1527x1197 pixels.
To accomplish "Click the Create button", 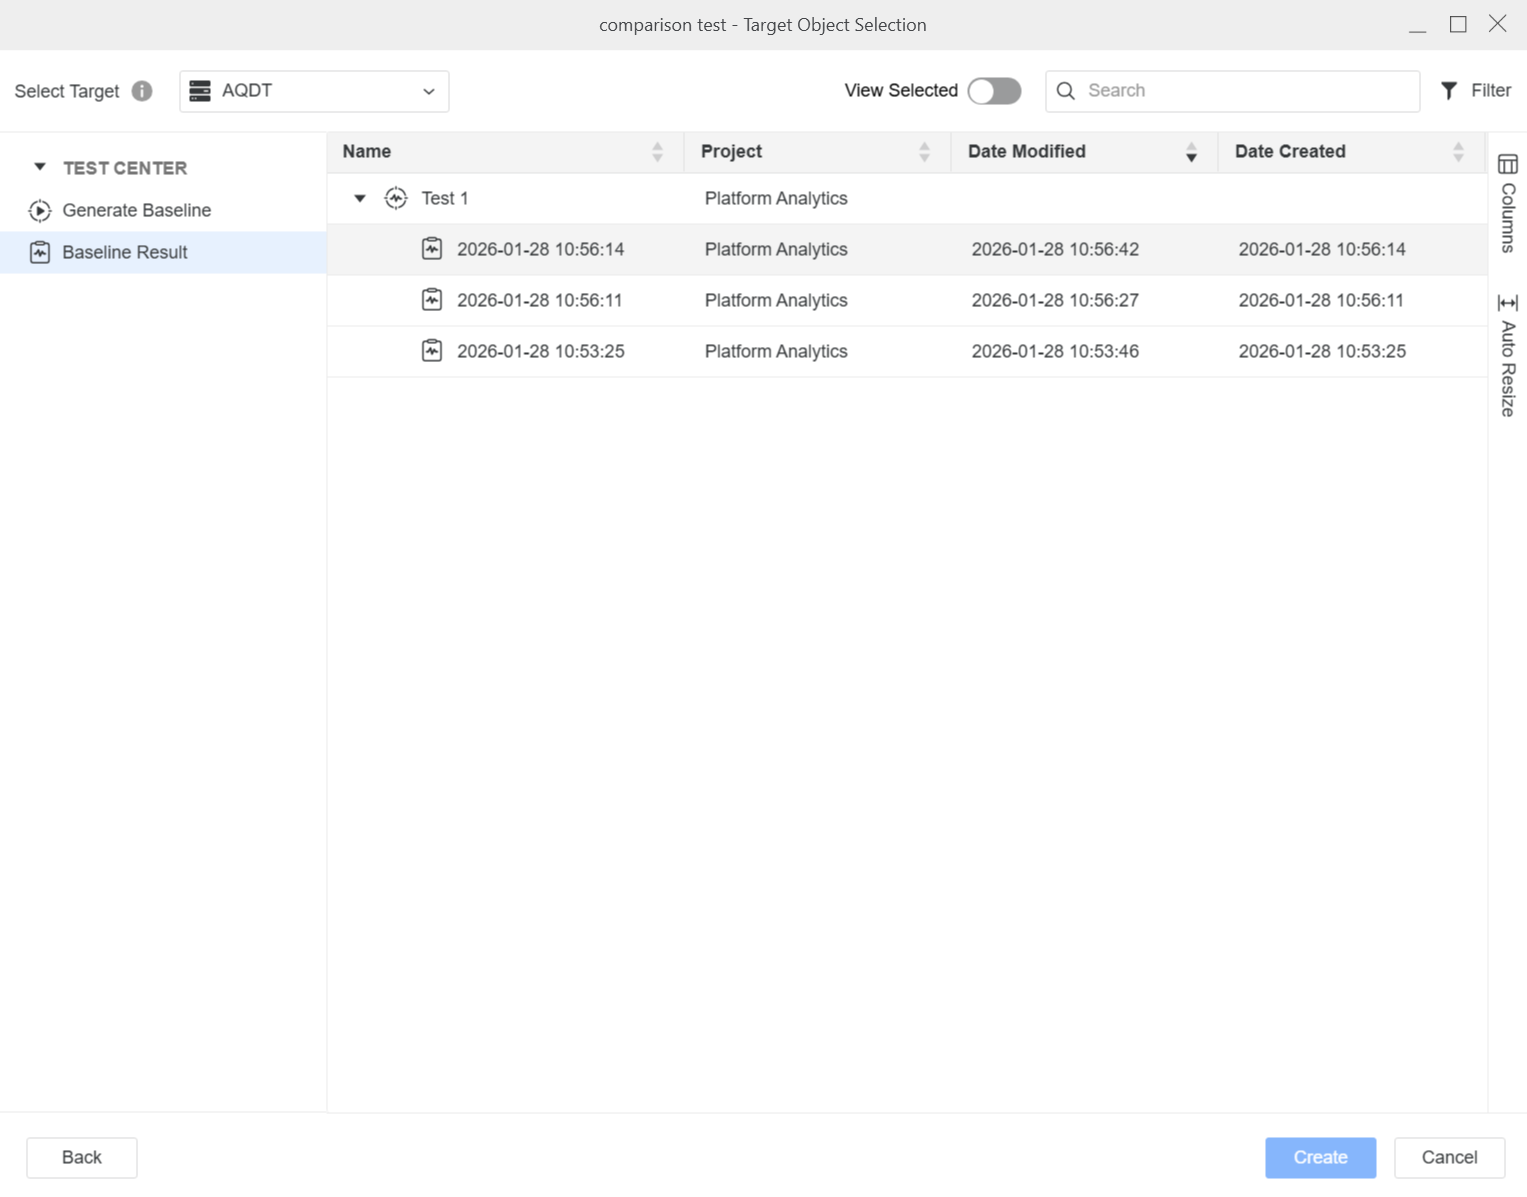I will tap(1320, 1157).
